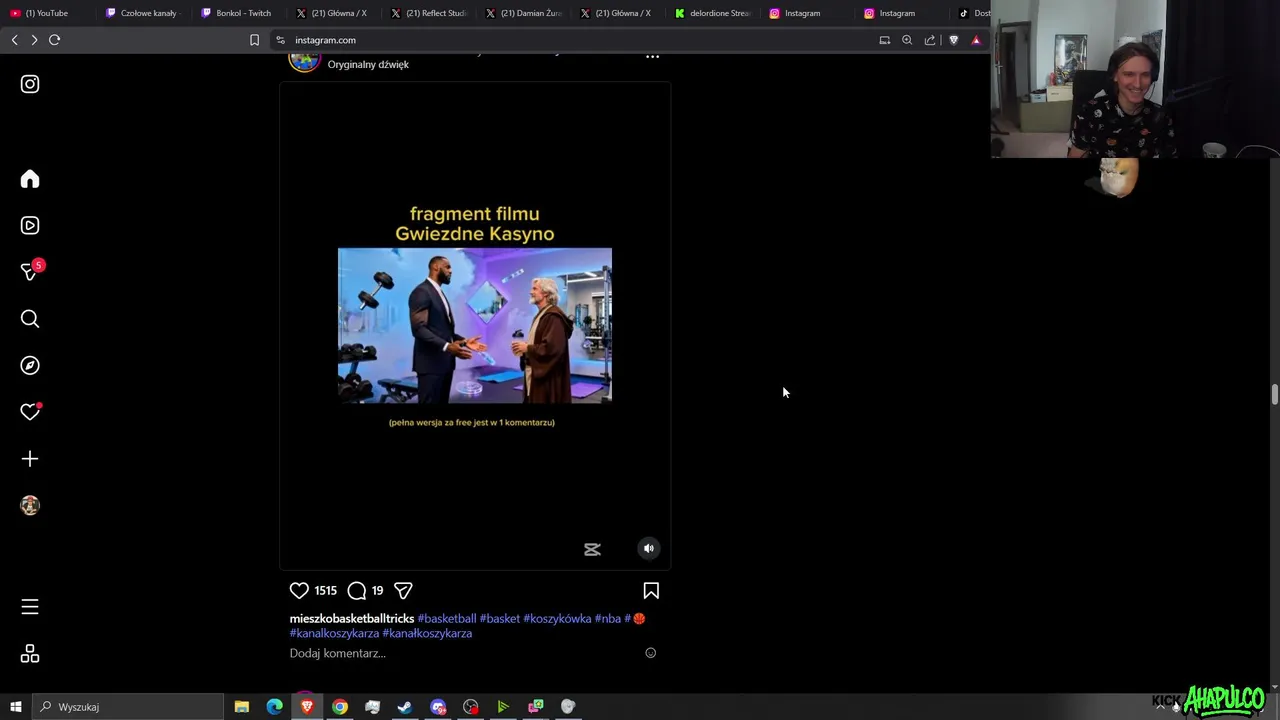Open Messages with 5 unread badge
This screenshot has width=1280, height=720.
point(31,271)
